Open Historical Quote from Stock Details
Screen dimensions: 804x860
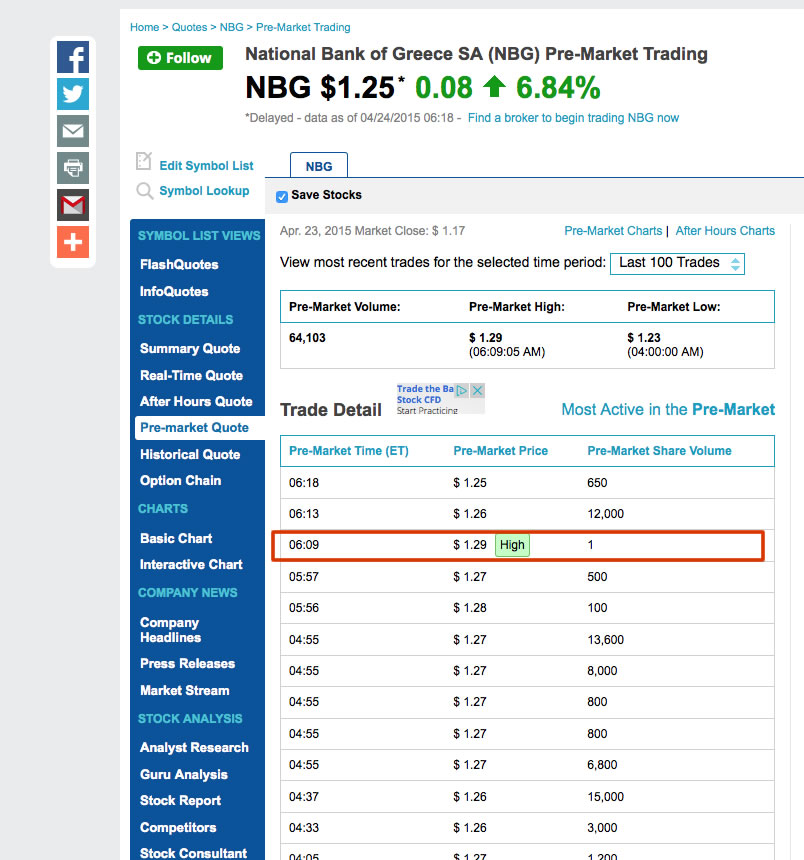(x=191, y=454)
